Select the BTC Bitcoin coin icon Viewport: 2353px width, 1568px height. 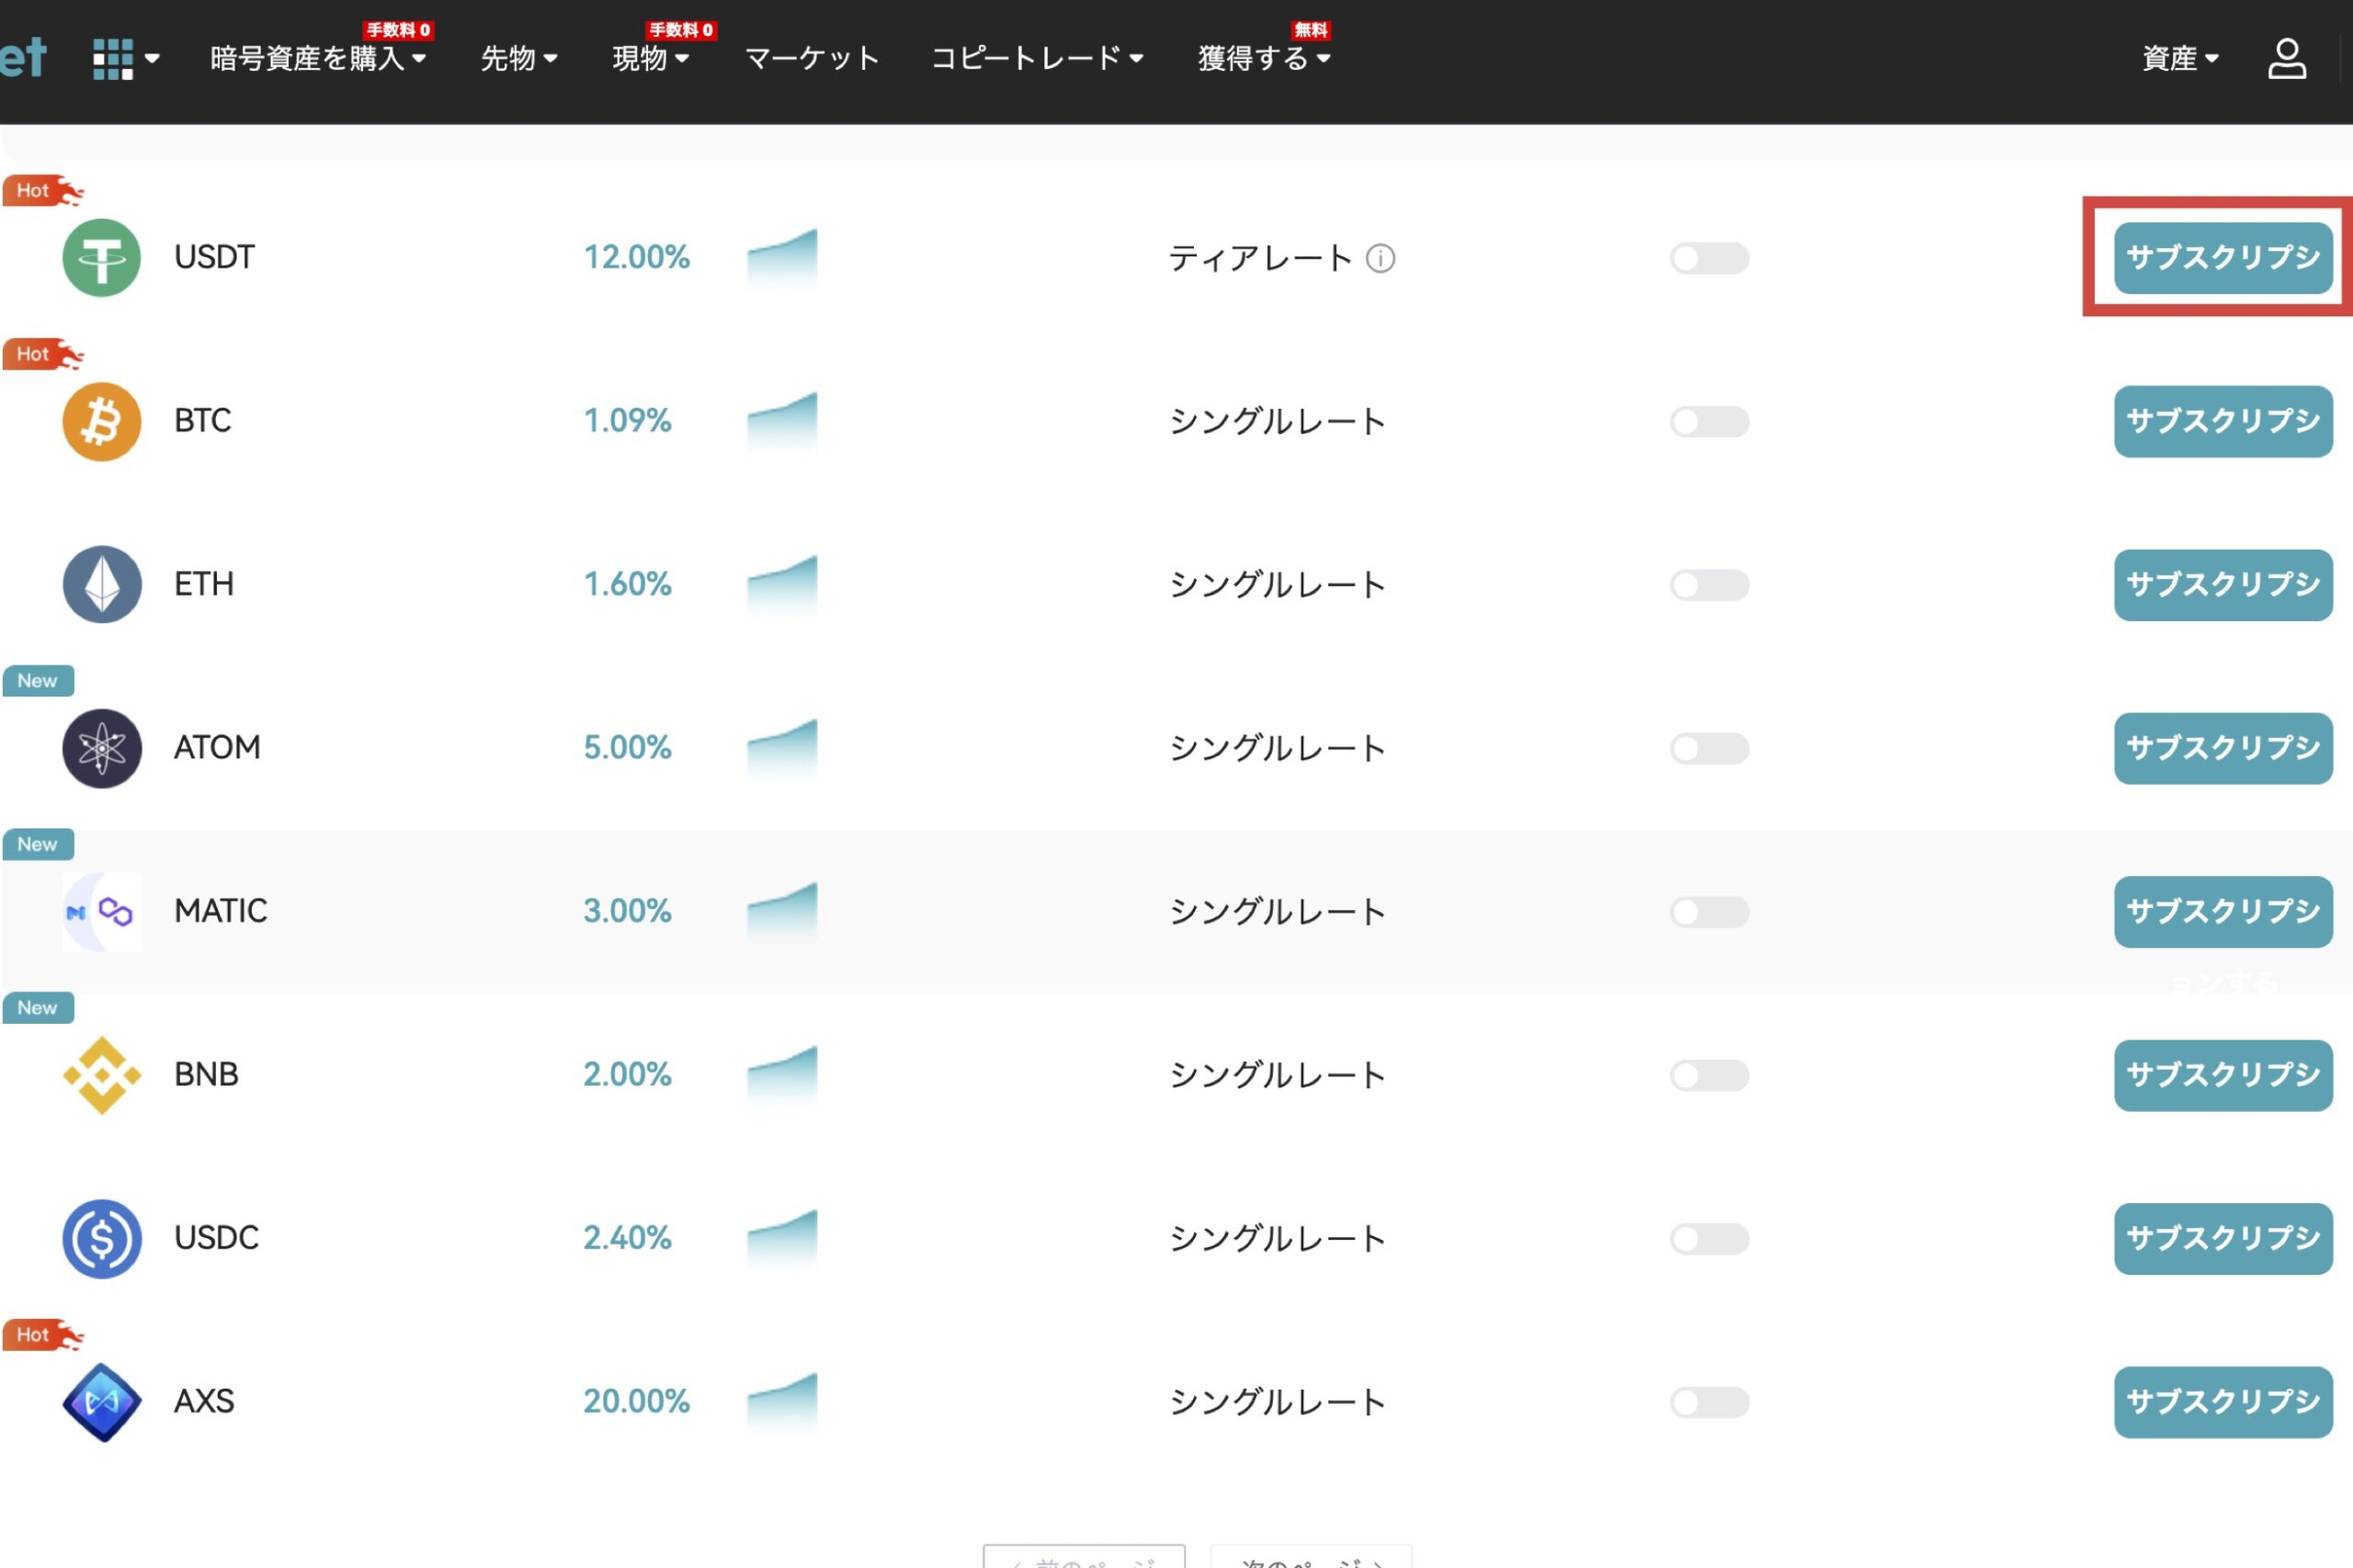coord(101,421)
